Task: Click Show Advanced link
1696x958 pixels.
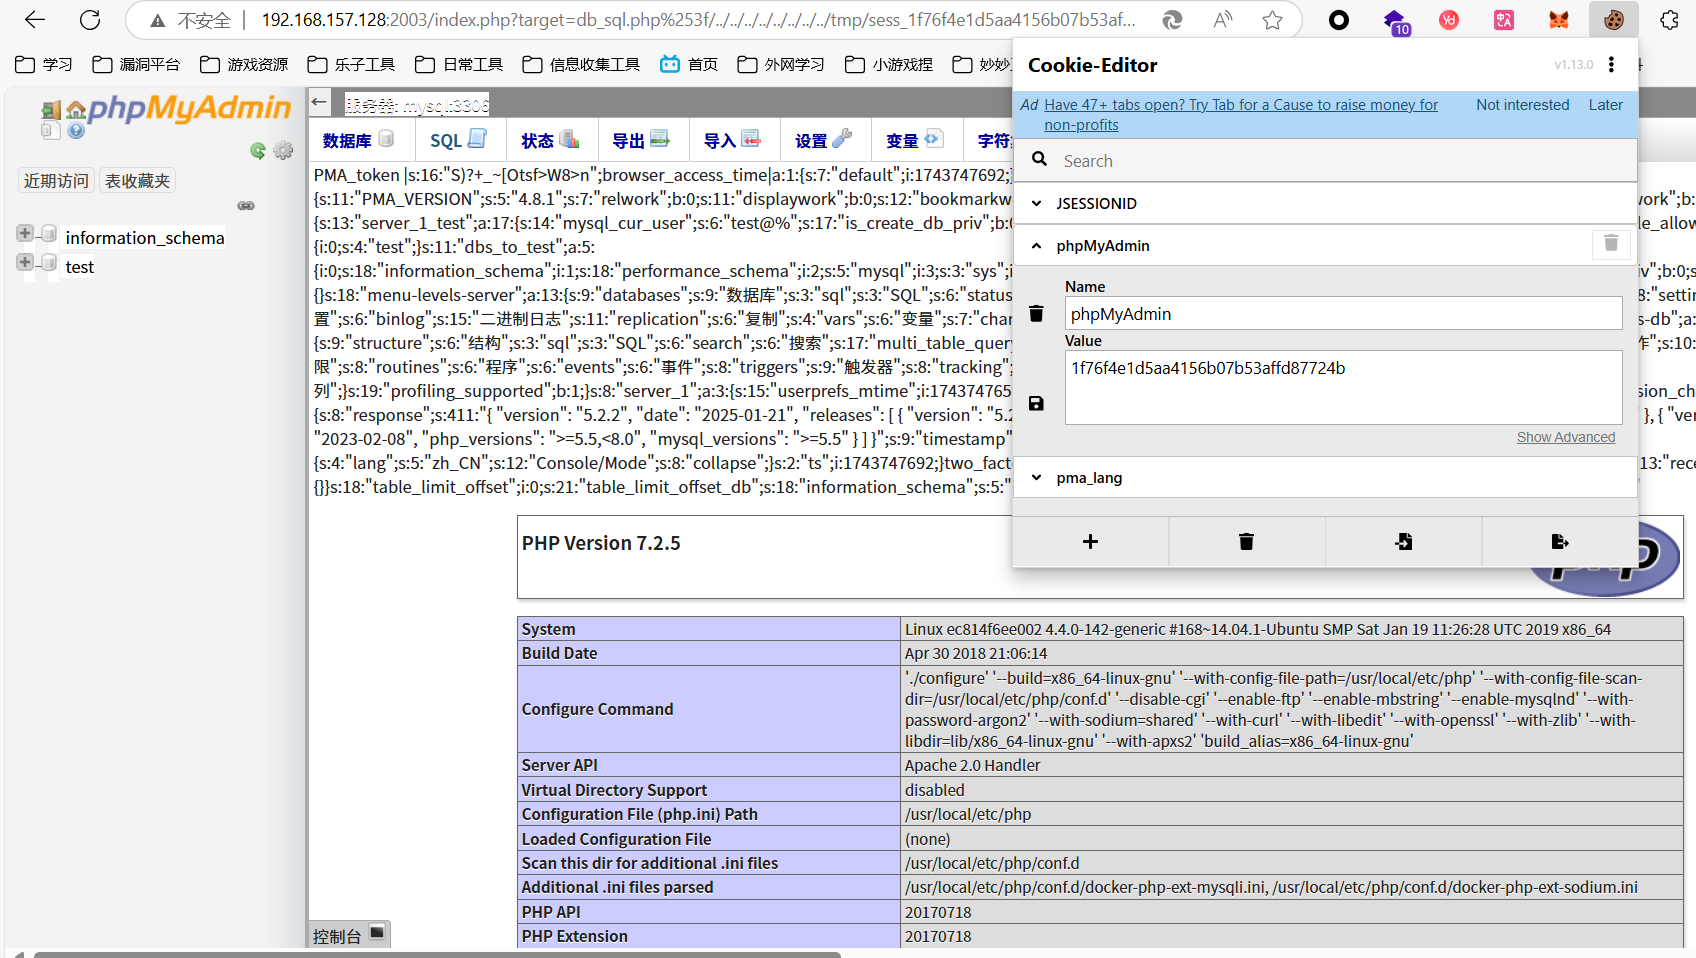Action: 1565,437
